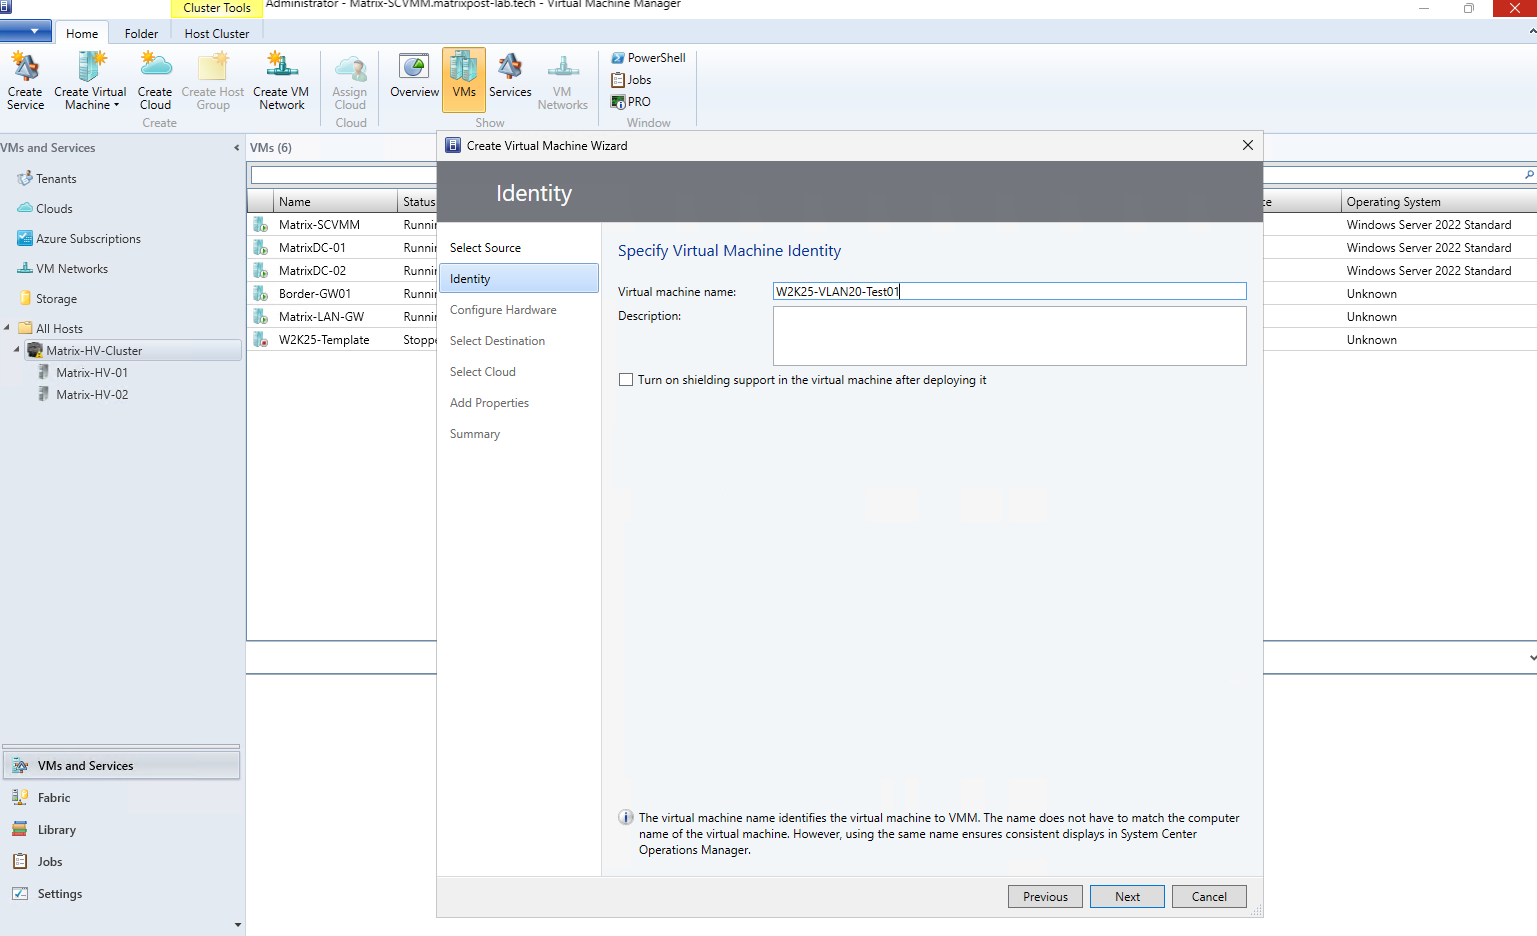1537x936 pixels.
Task: Collapse the Matrix-HV-Cluster tree node
Action: pyautogui.click(x=17, y=350)
